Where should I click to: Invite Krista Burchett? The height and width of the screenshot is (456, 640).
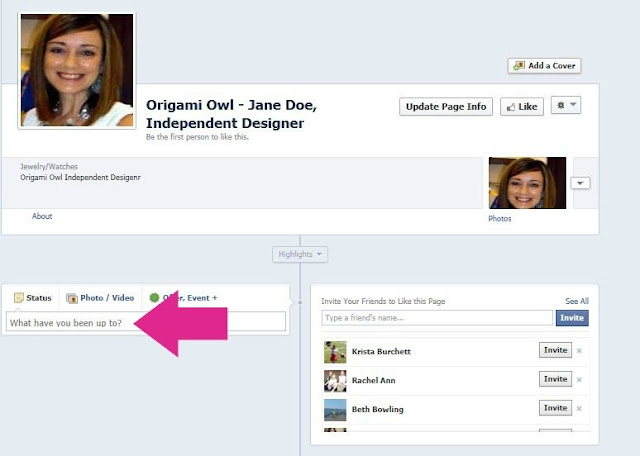coord(555,350)
